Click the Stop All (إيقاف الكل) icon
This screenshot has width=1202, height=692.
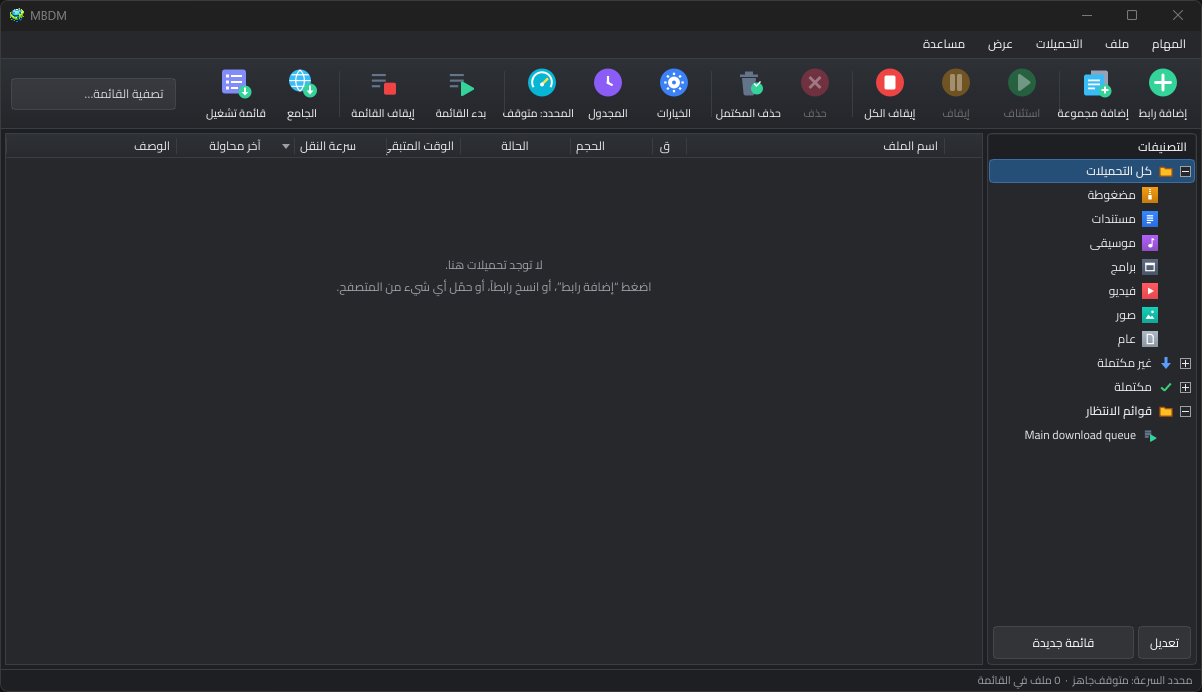tap(890, 83)
